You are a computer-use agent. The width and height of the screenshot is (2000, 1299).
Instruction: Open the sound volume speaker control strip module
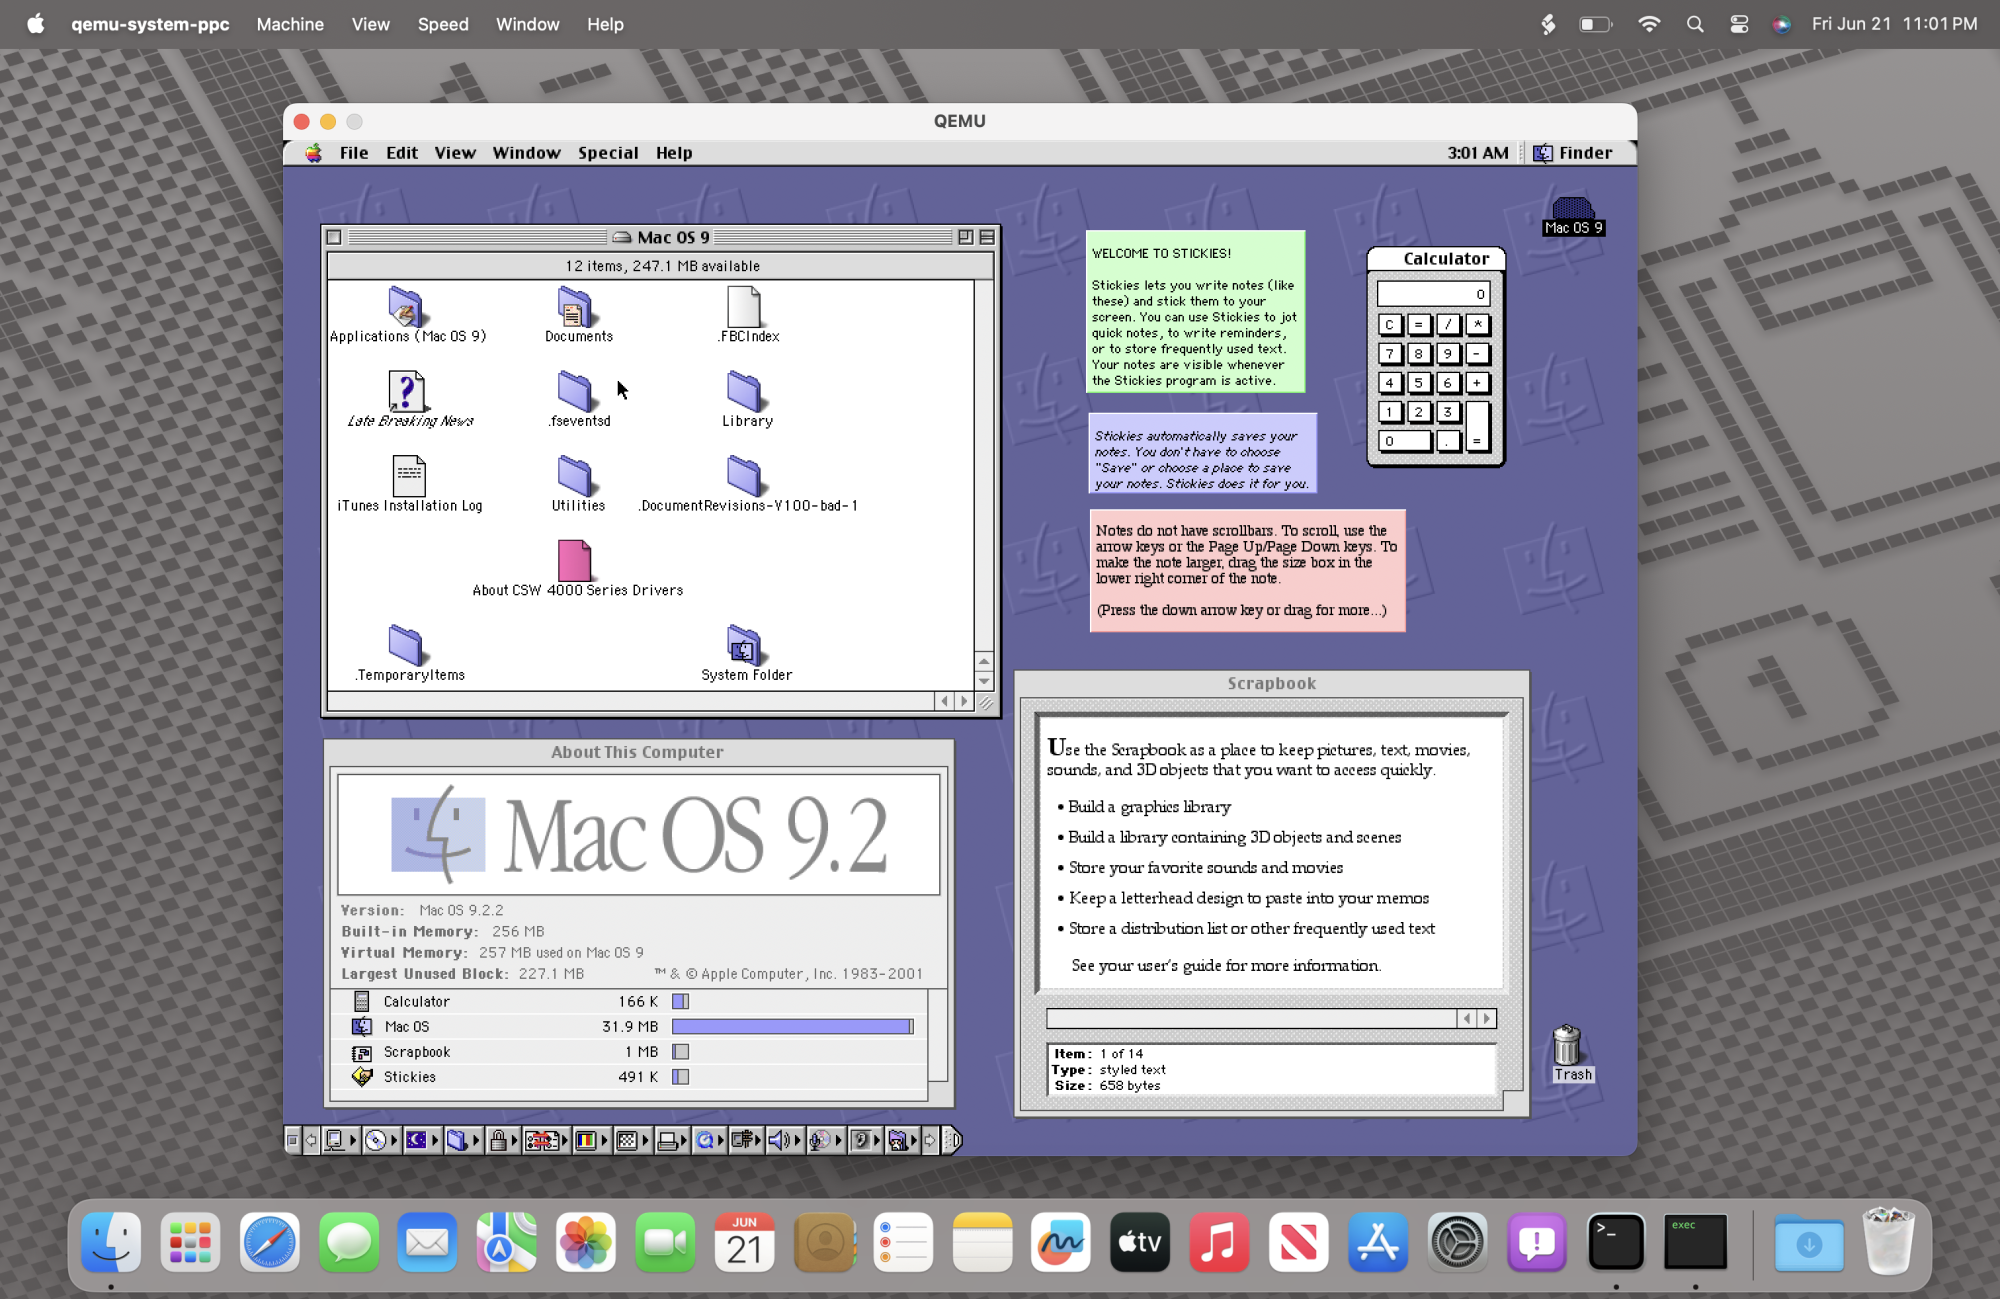tap(779, 1140)
